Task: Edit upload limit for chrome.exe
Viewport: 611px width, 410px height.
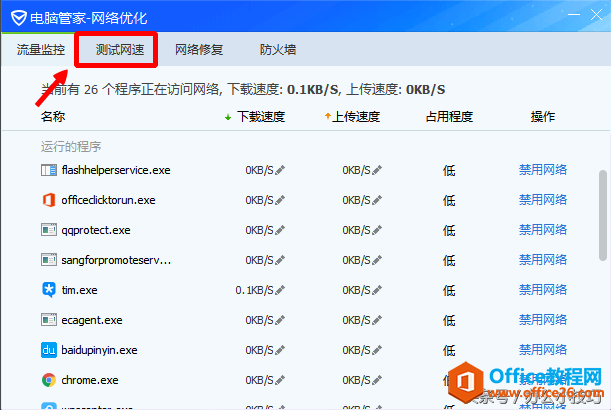Action: point(377,380)
